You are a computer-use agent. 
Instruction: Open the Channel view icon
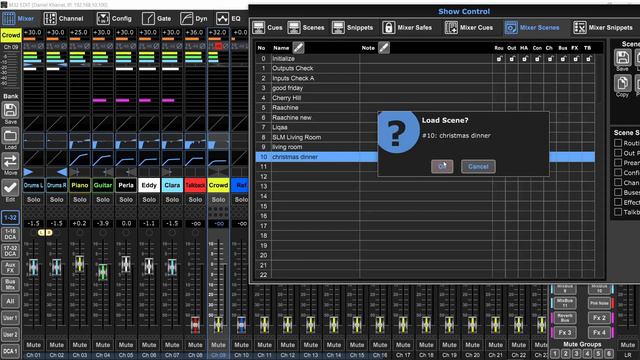50,18
